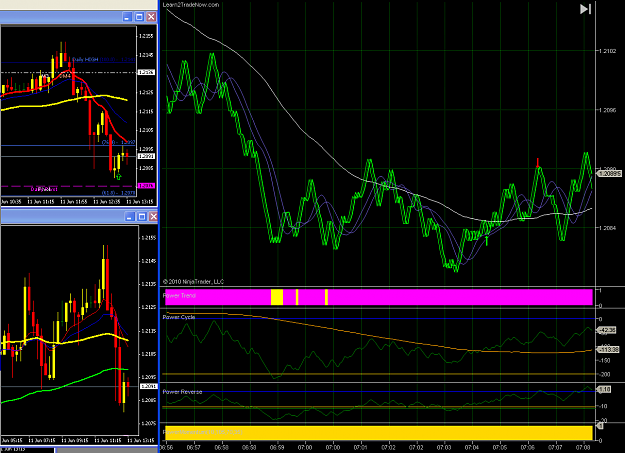Click the green up-arrow marker on main chart
The width and height of the screenshot is (625, 453).
(486, 241)
